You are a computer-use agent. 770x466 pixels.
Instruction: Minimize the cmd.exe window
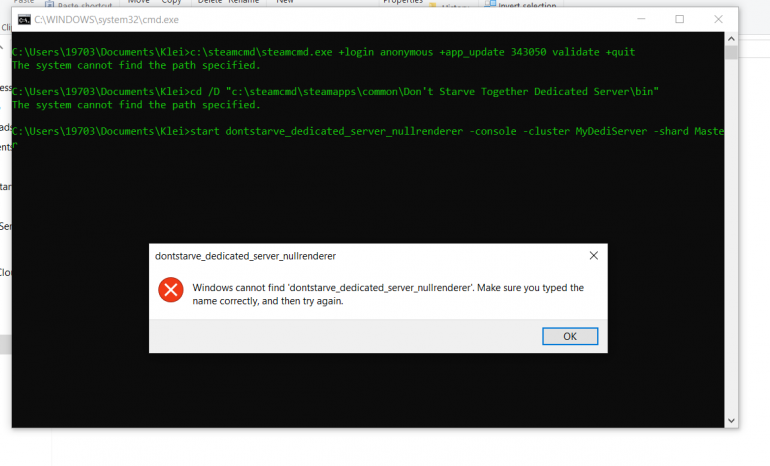coord(641,19)
